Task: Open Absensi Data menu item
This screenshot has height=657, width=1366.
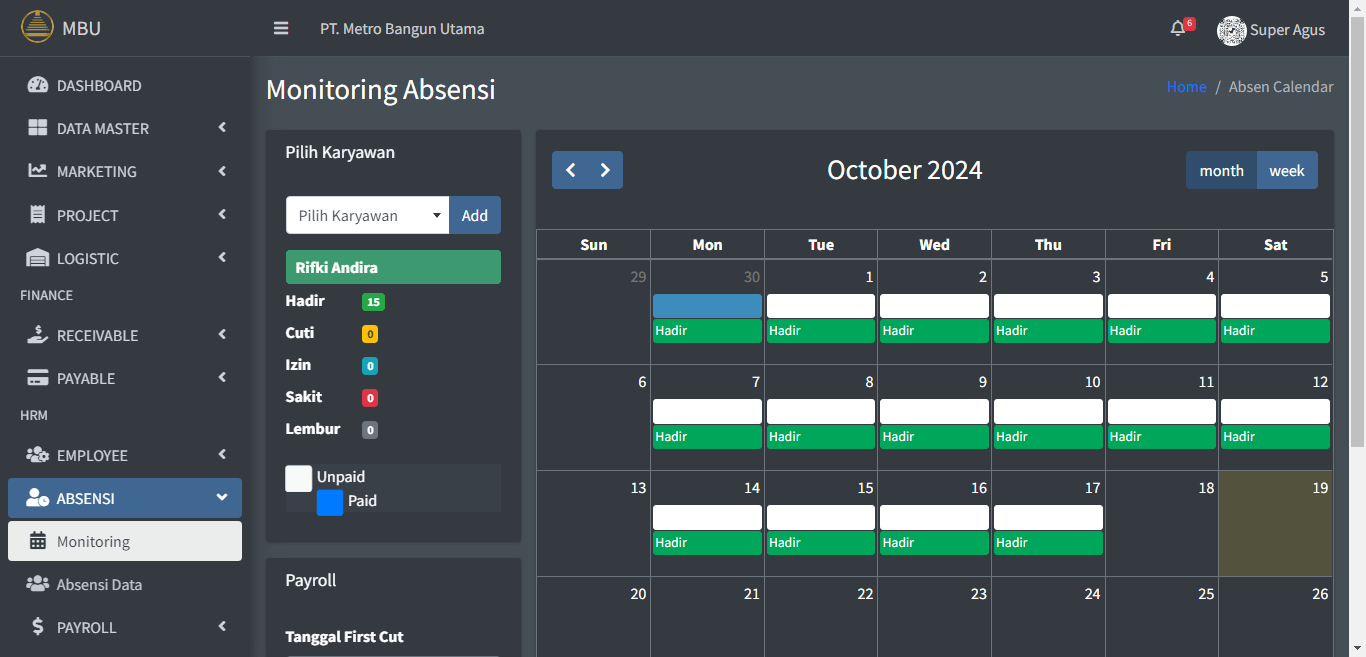Action: click(99, 585)
